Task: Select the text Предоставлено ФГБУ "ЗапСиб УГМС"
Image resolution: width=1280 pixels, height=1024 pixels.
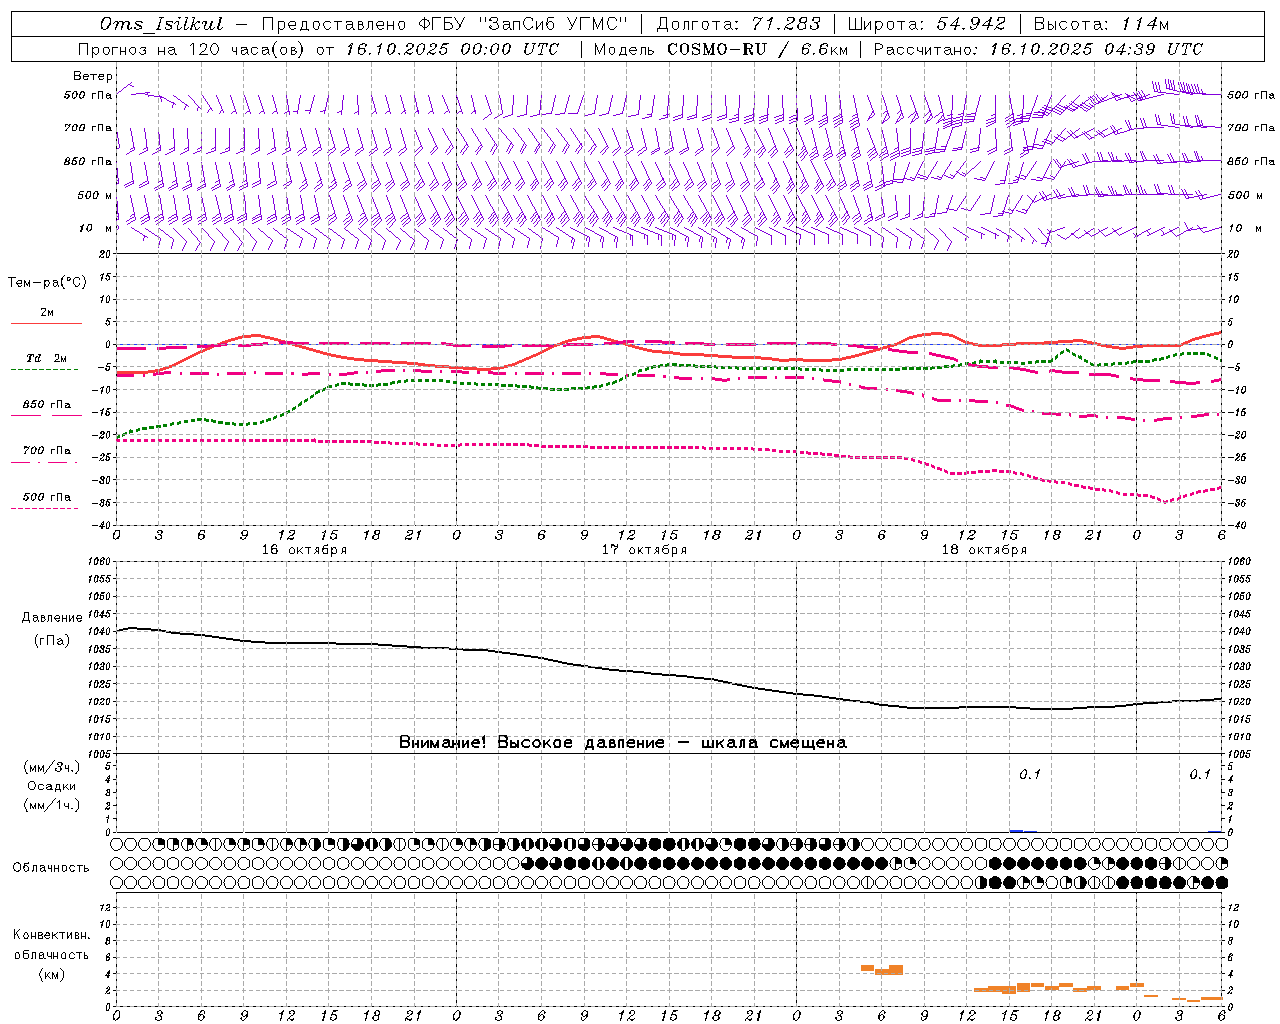Action: click(443, 24)
